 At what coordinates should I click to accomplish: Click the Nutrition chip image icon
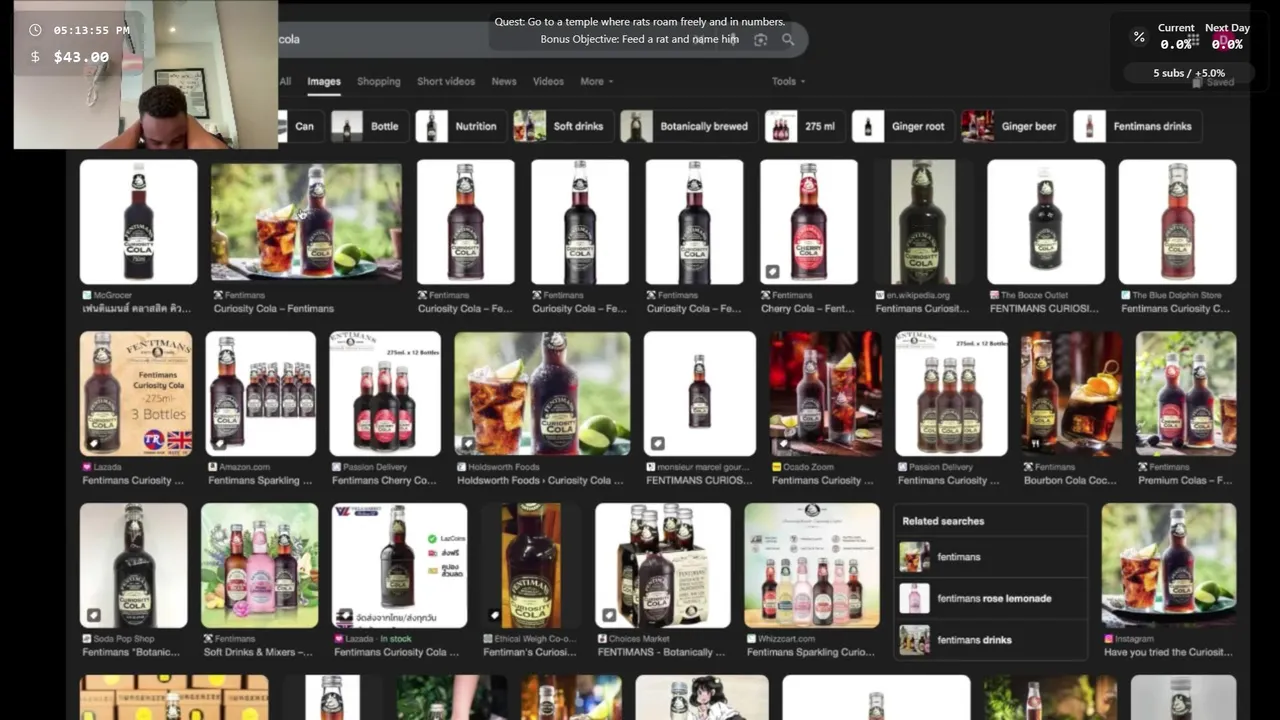tap(431, 126)
